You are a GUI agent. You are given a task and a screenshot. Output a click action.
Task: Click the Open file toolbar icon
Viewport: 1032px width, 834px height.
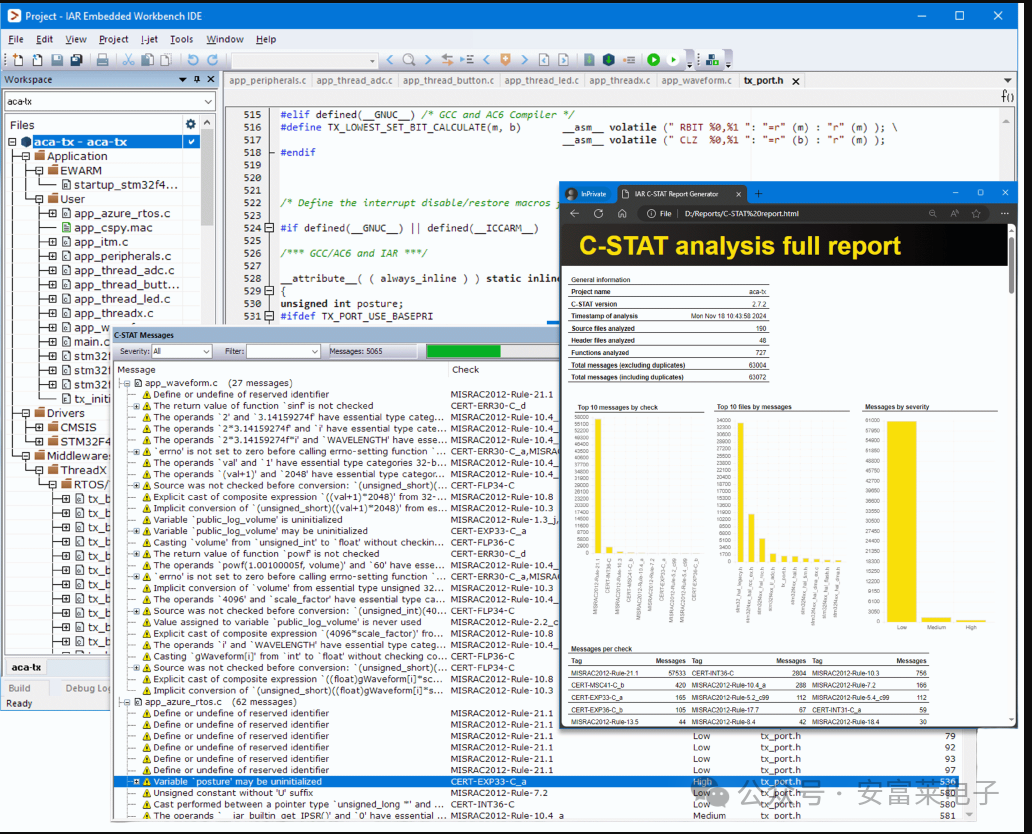38,60
